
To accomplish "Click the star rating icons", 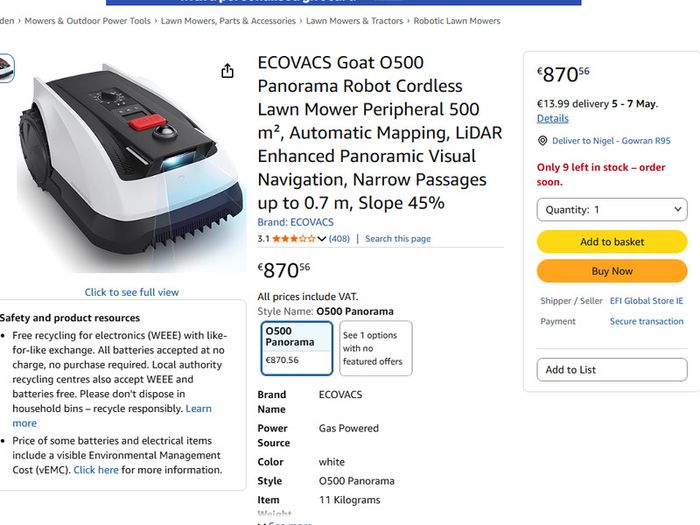I will click(x=294, y=238).
